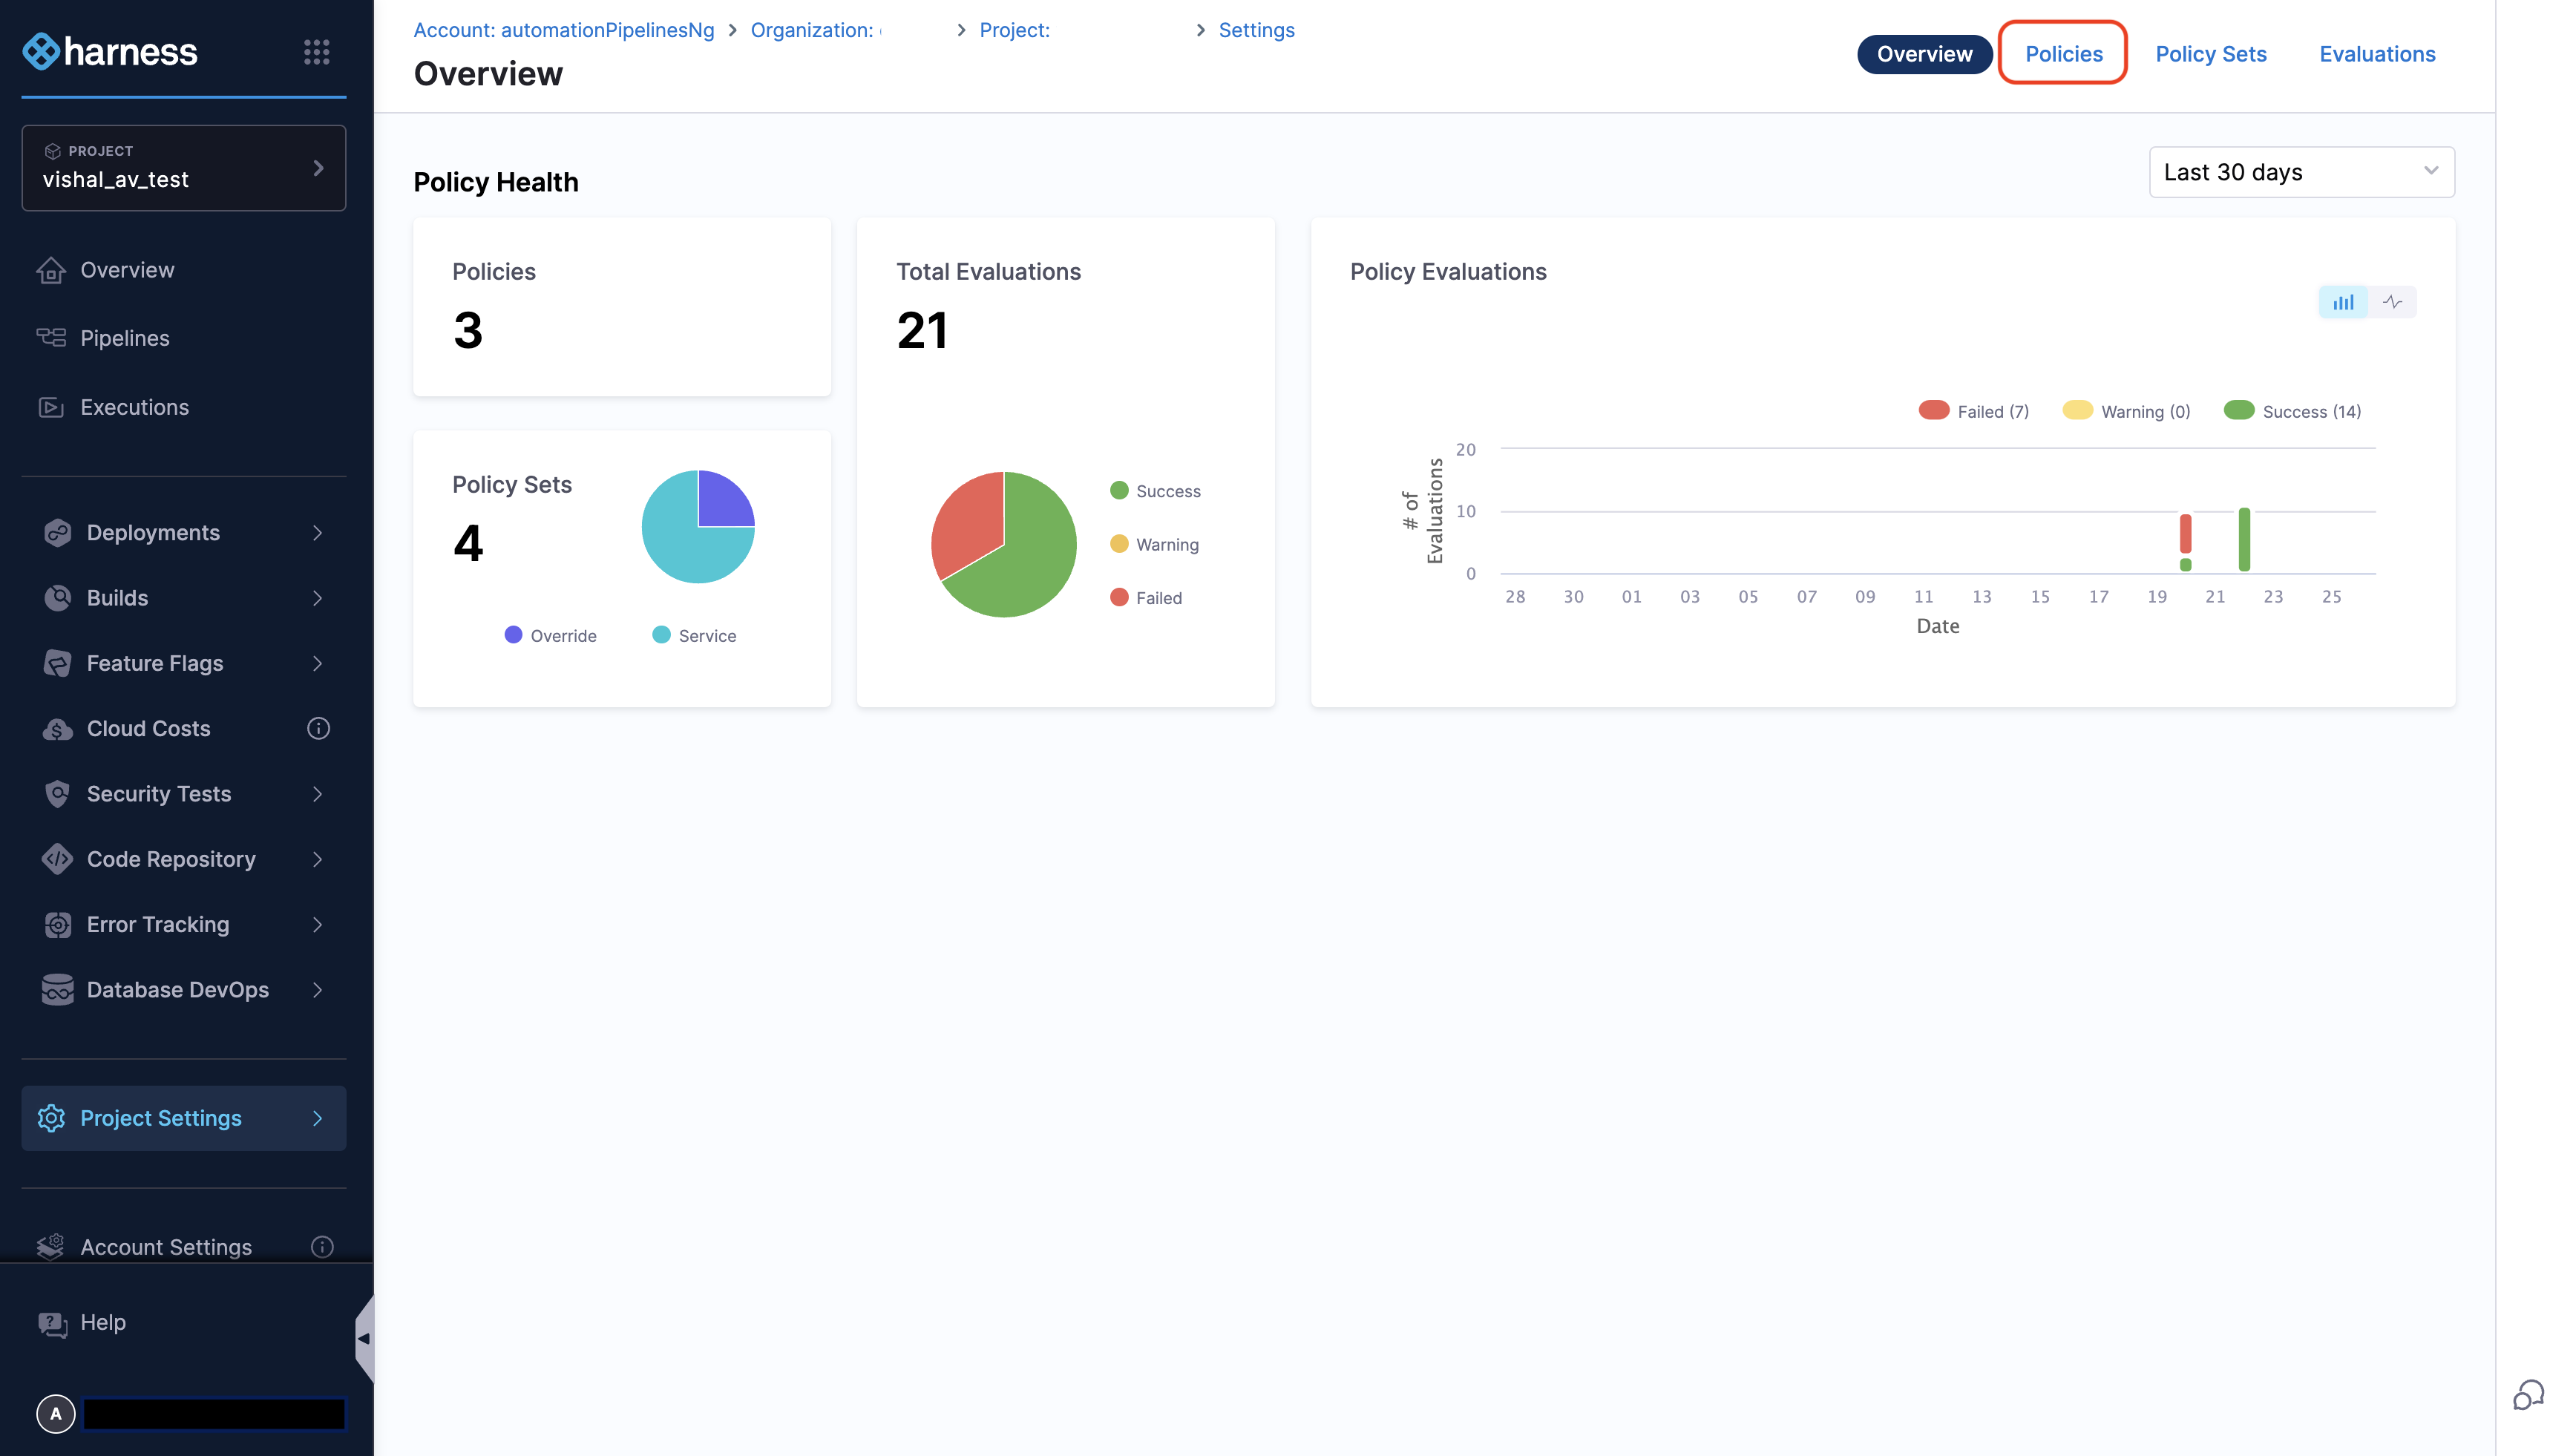Screen dimensions: 2550x1456
Task: Open the Harness module selector grid
Action: pos(318,51)
